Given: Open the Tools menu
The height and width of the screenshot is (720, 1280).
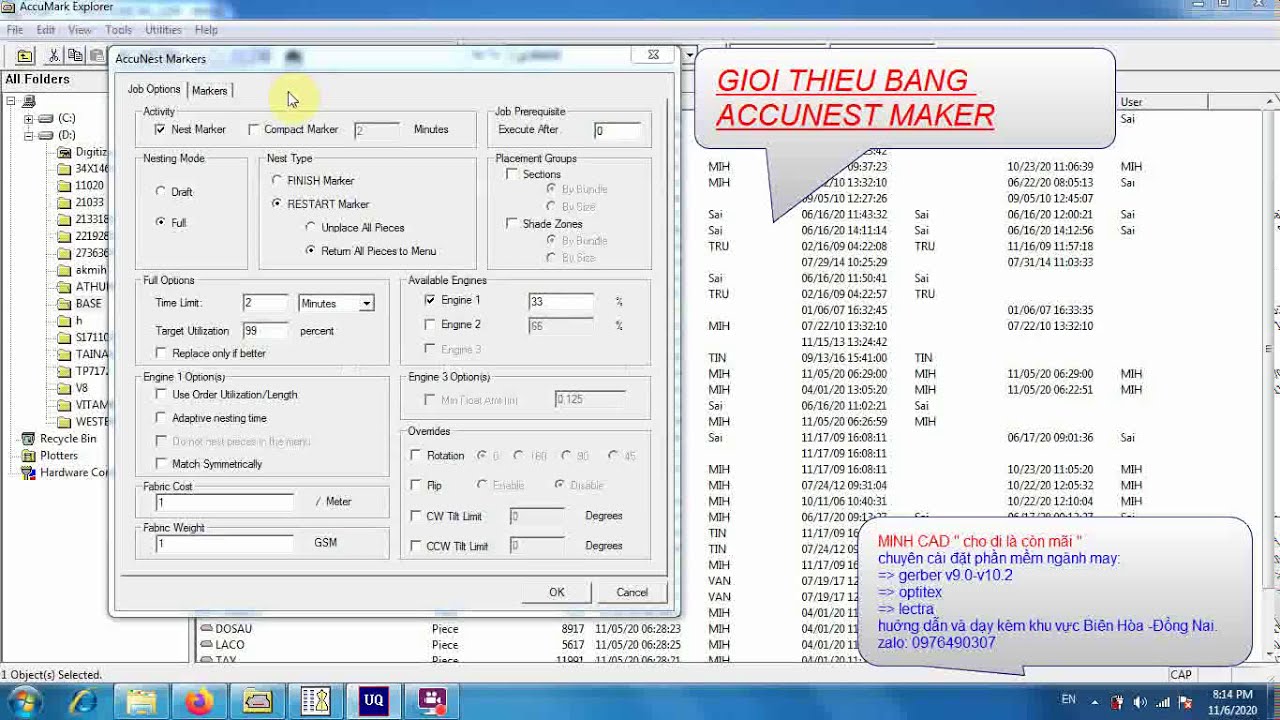Looking at the screenshot, I should click(x=118, y=30).
